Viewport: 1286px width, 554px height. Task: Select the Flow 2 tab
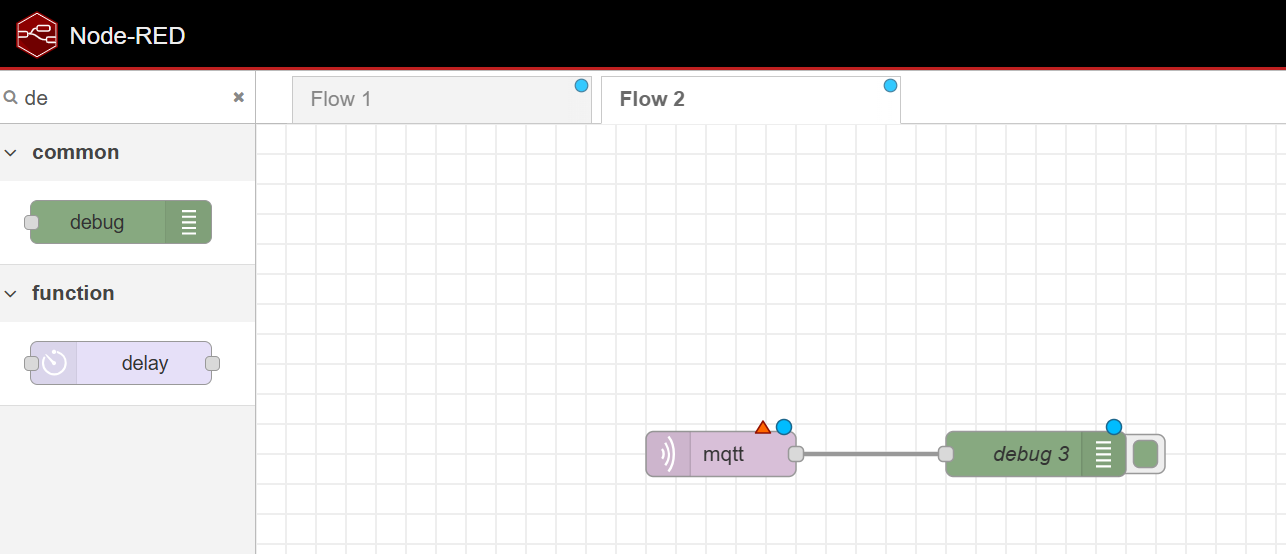750,99
